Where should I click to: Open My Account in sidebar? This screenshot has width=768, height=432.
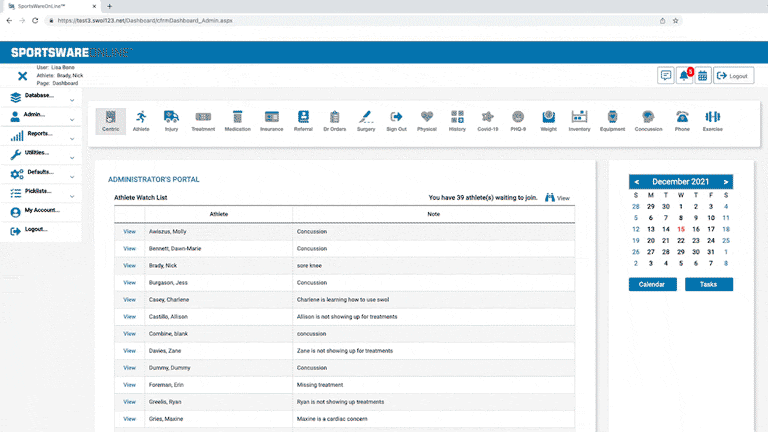(42, 212)
